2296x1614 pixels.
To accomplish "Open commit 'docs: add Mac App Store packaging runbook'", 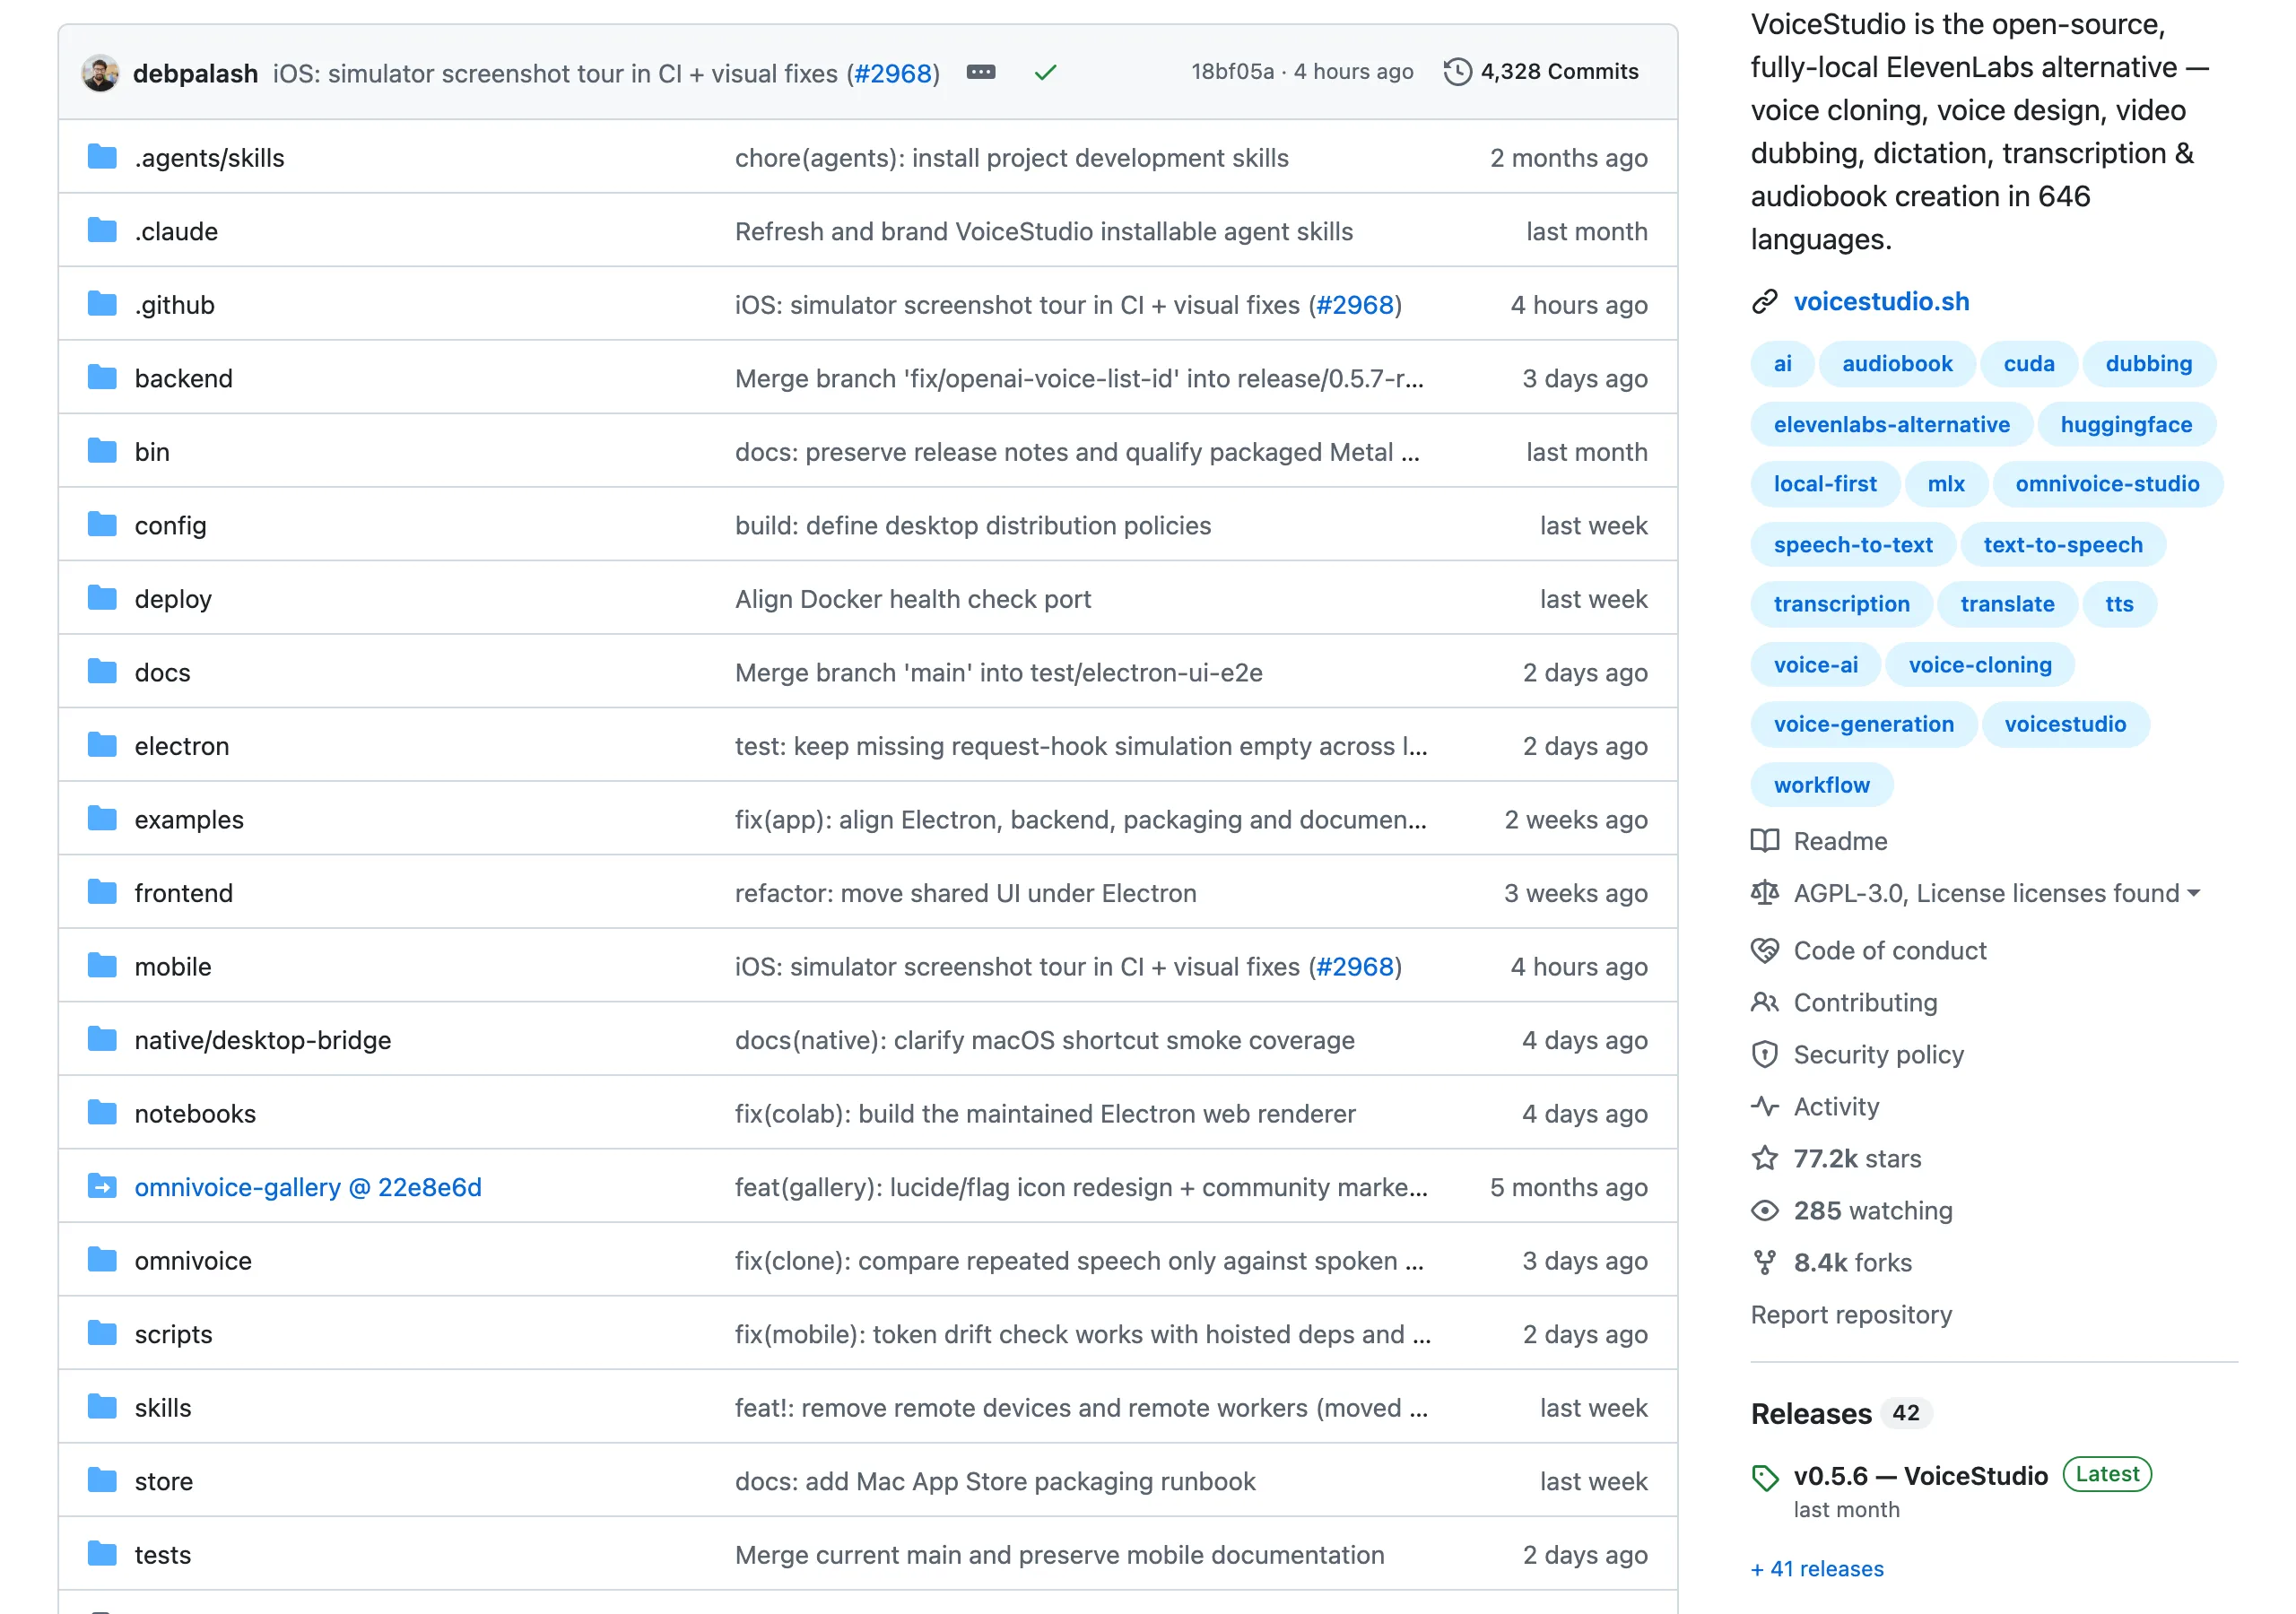I will click(995, 1481).
